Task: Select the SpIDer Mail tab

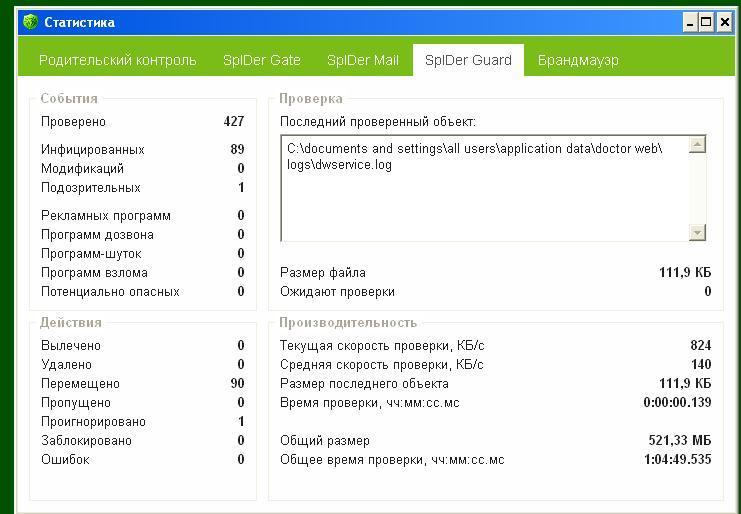Action: click(363, 60)
